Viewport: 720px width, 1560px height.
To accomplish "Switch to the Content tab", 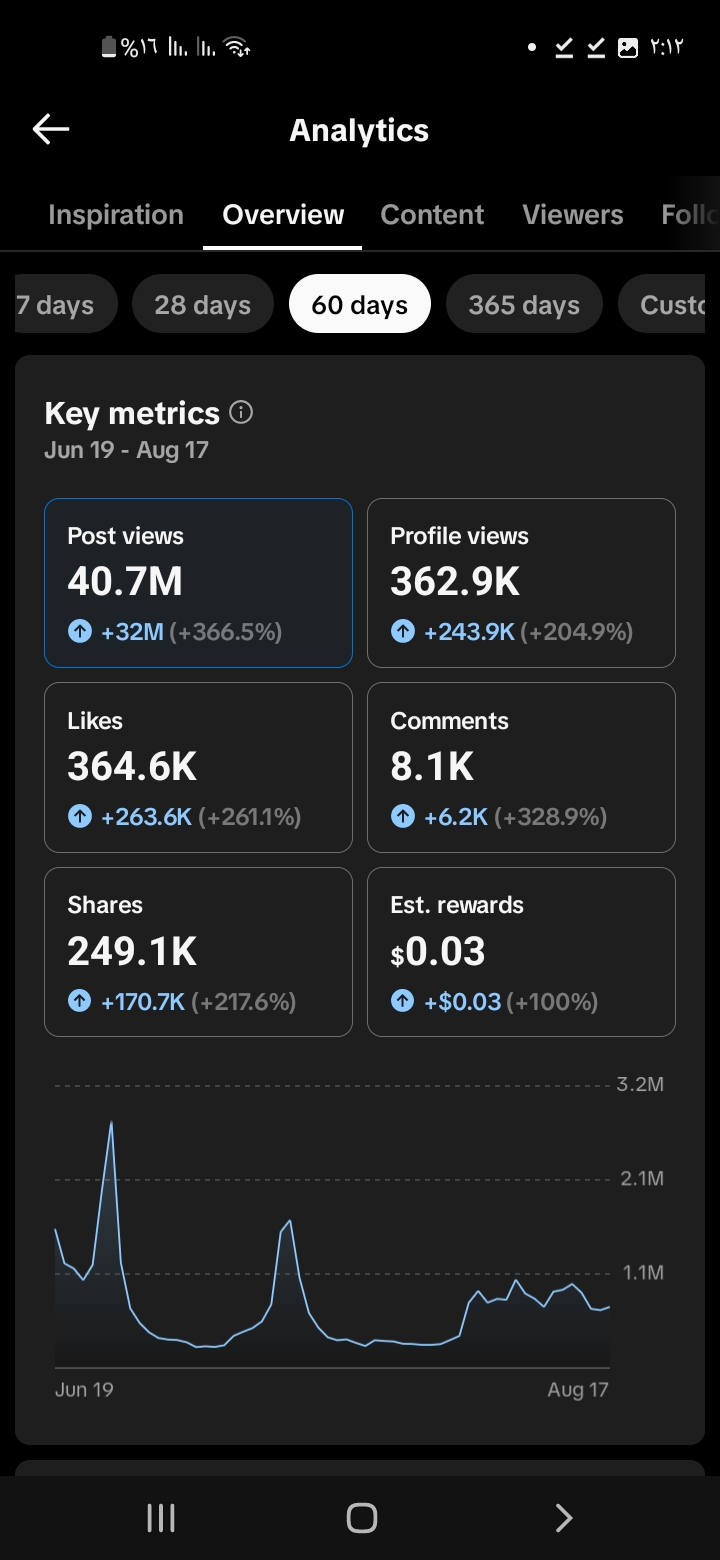I will coord(432,215).
